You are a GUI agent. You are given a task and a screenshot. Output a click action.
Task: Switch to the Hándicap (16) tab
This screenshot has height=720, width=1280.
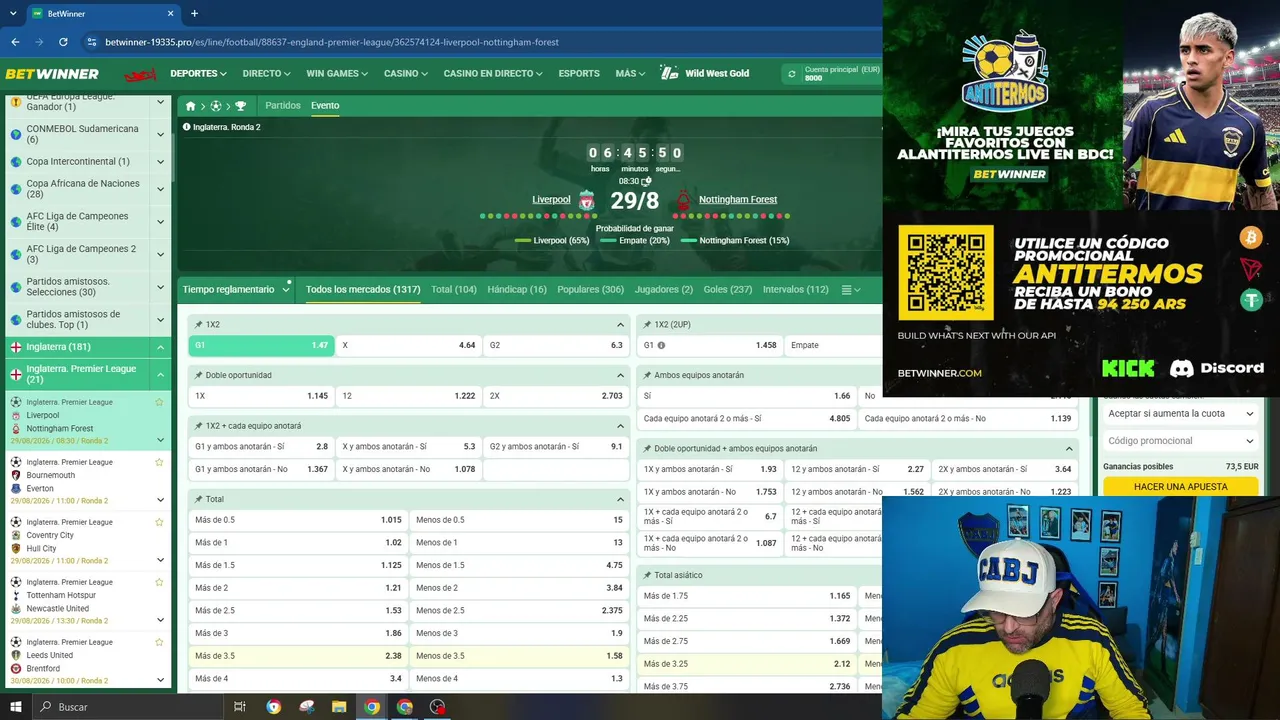[x=517, y=290]
